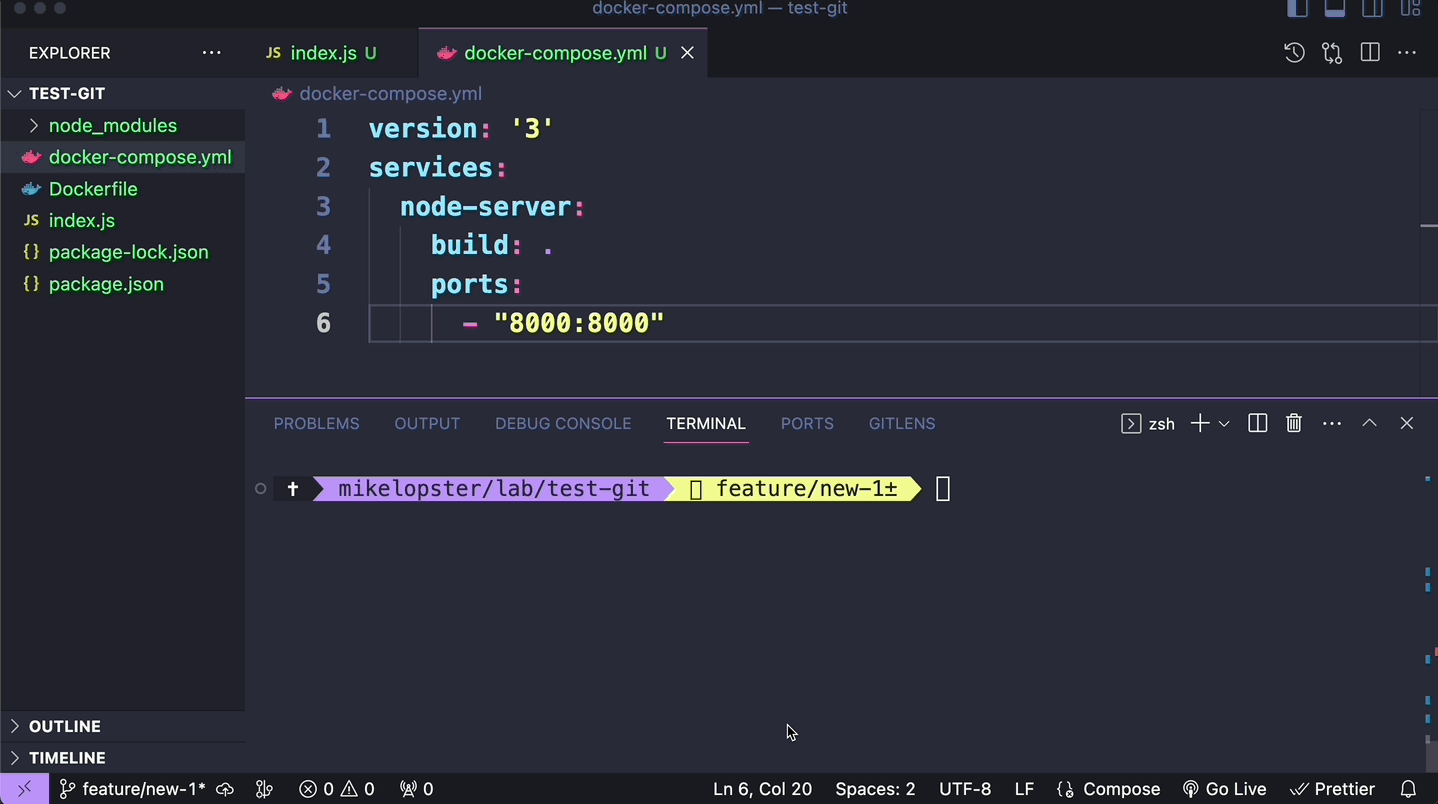Kill terminal using trash icon

pos(1294,424)
